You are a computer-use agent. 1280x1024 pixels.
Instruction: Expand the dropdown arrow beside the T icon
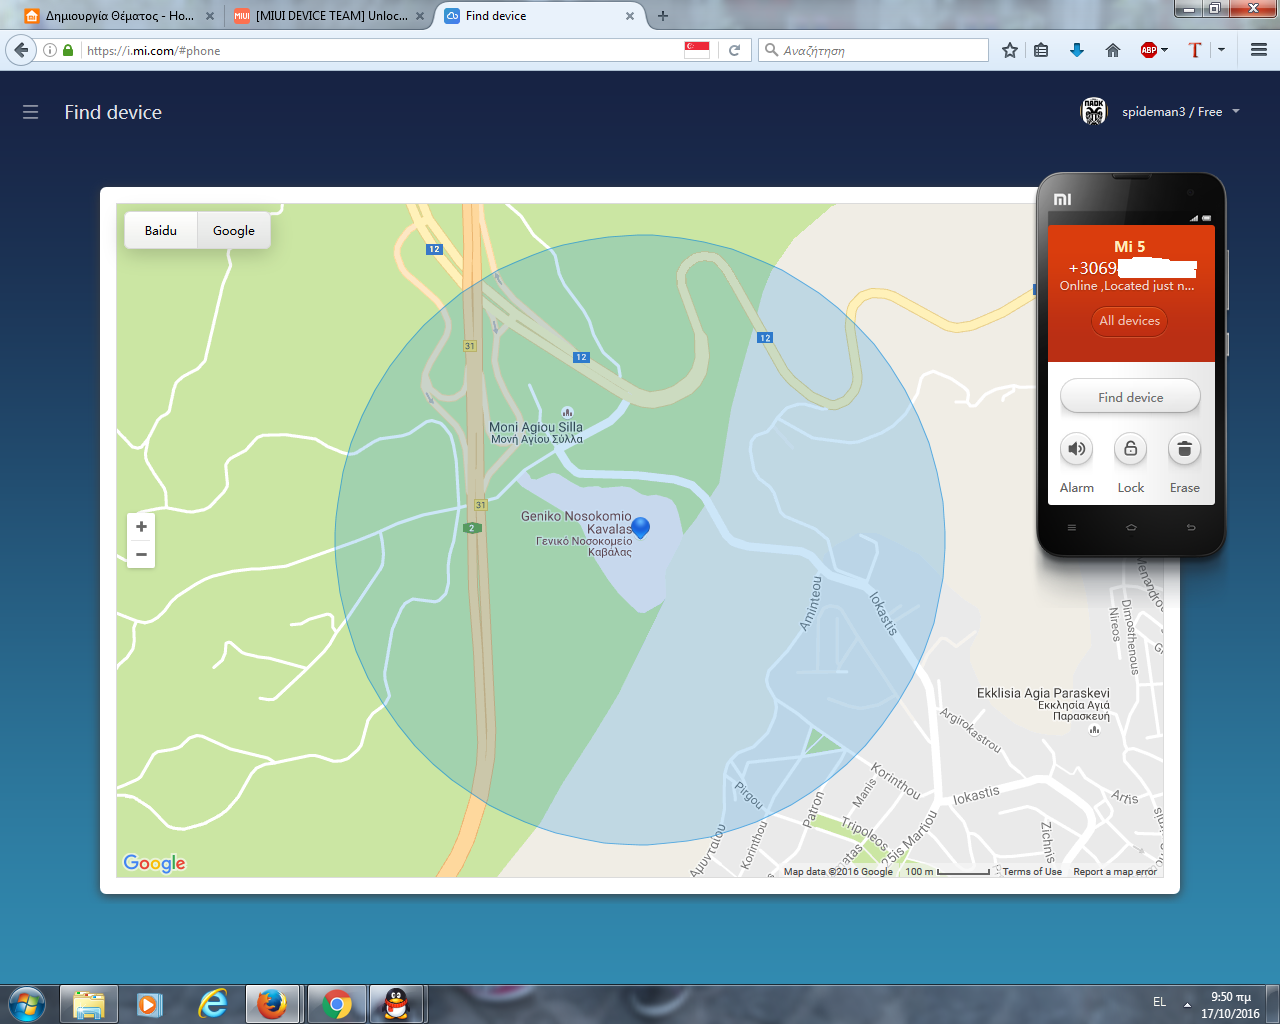1221,50
